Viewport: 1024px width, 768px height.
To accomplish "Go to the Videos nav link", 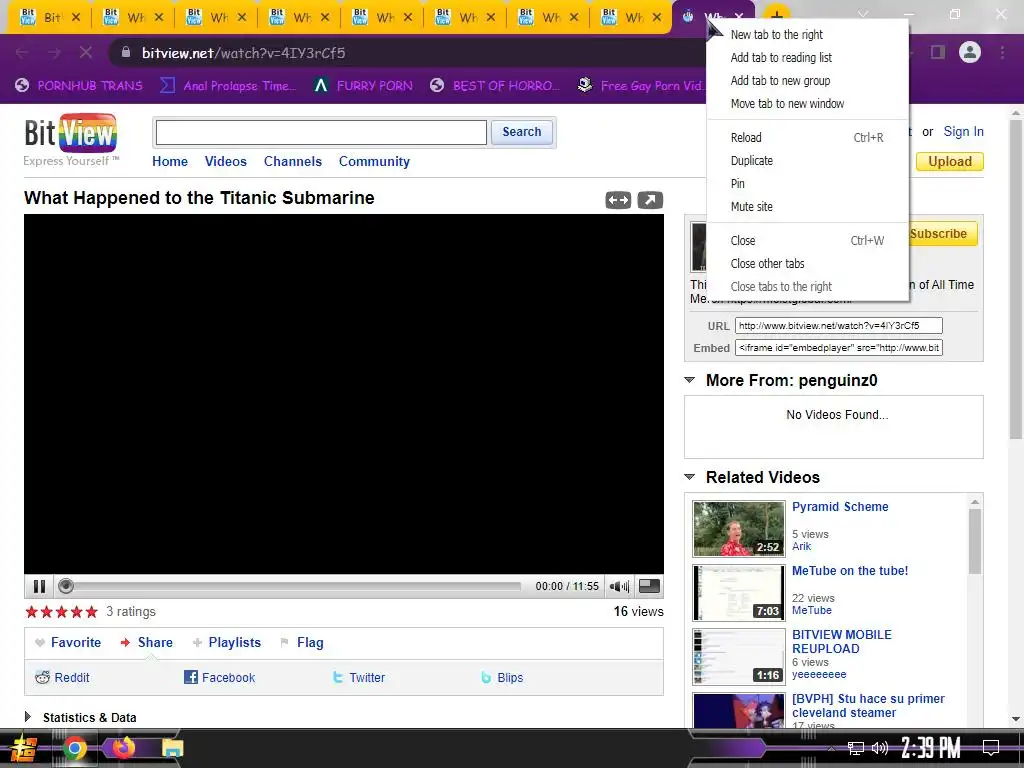I will (x=225, y=161).
